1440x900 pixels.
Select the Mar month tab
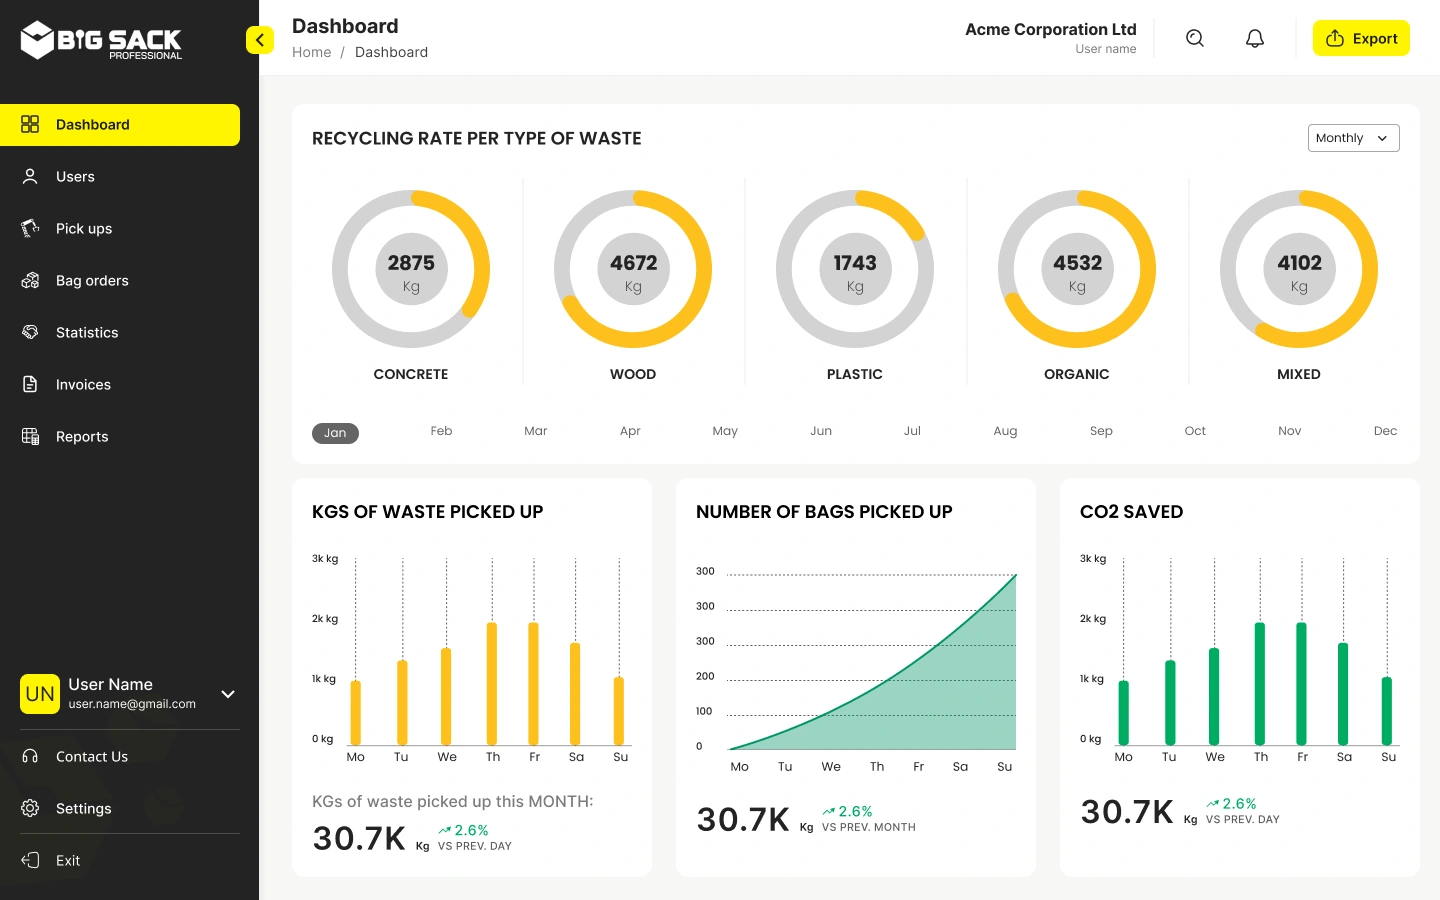536,431
